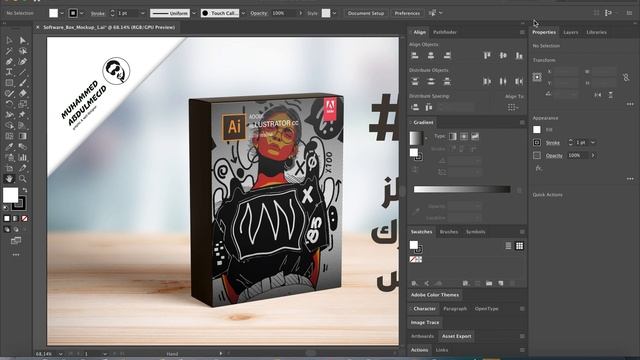Switch to the Layers tab
Image resolution: width=640 pixels, height=360 pixels.
click(x=571, y=32)
